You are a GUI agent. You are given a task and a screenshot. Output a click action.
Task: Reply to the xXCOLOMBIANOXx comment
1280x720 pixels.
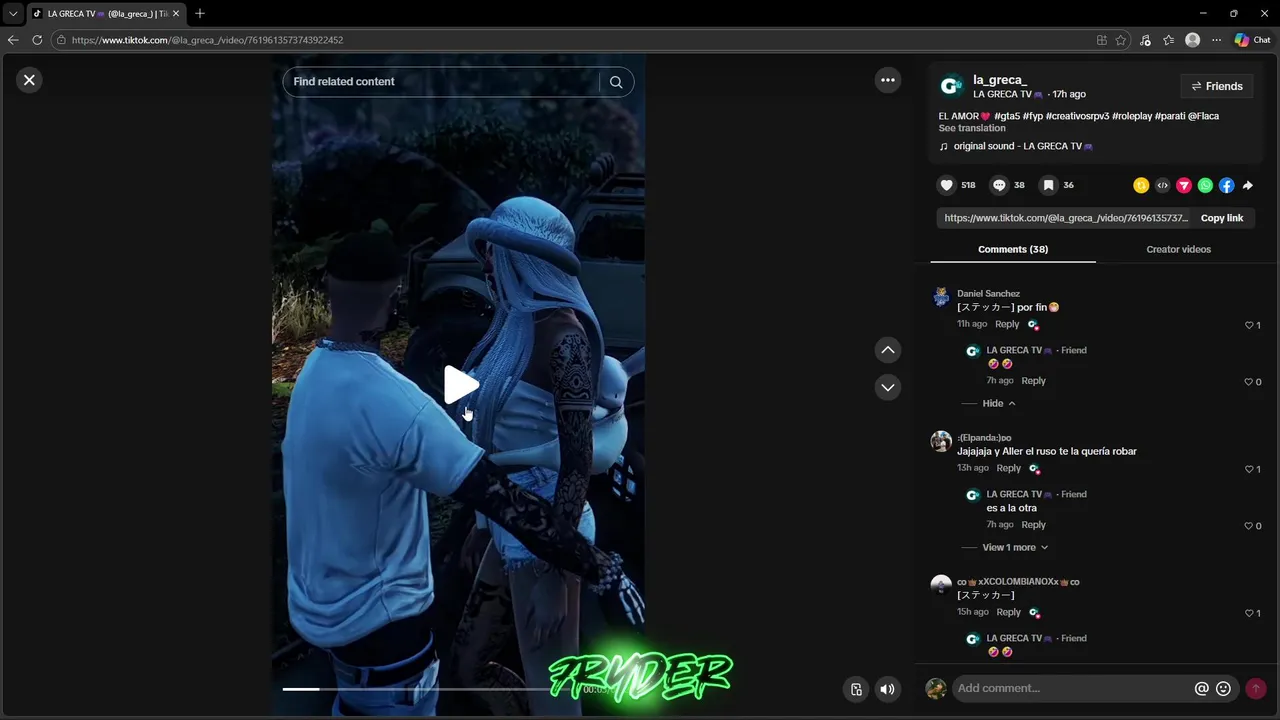click(1008, 612)
